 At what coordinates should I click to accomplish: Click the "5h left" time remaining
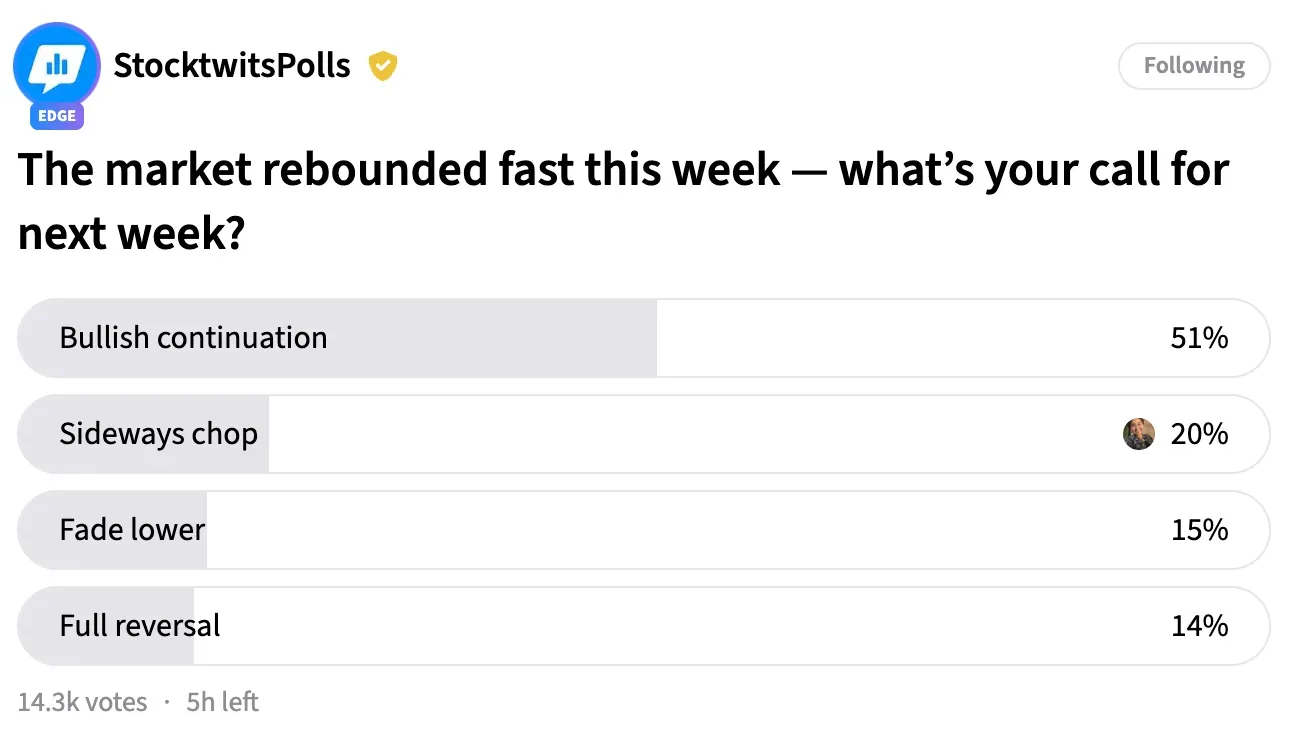tap(222, 702)
